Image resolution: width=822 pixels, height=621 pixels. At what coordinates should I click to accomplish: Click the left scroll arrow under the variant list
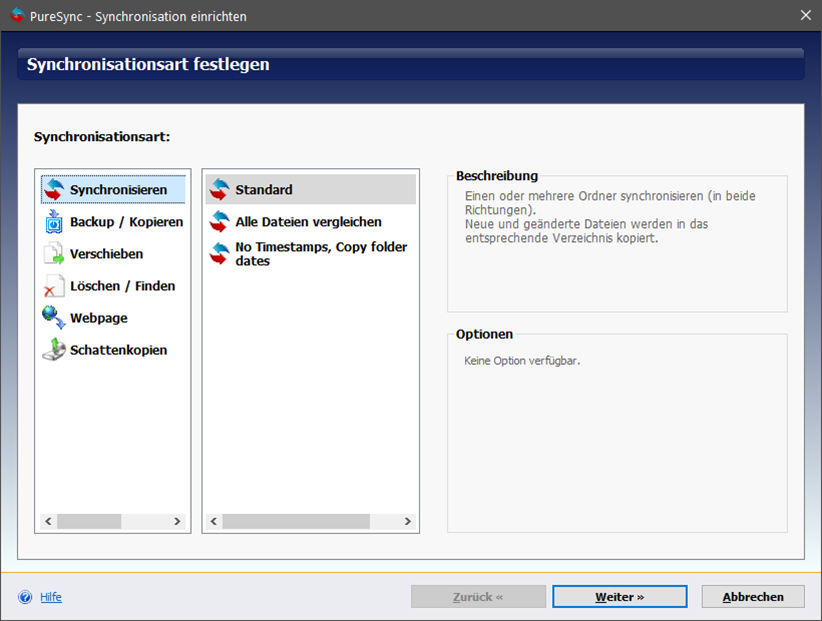click(x=212, y=521)
